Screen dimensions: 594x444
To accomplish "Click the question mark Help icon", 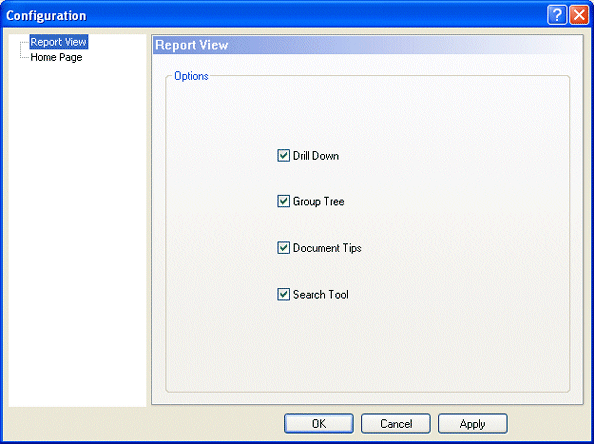I will 557,15.
